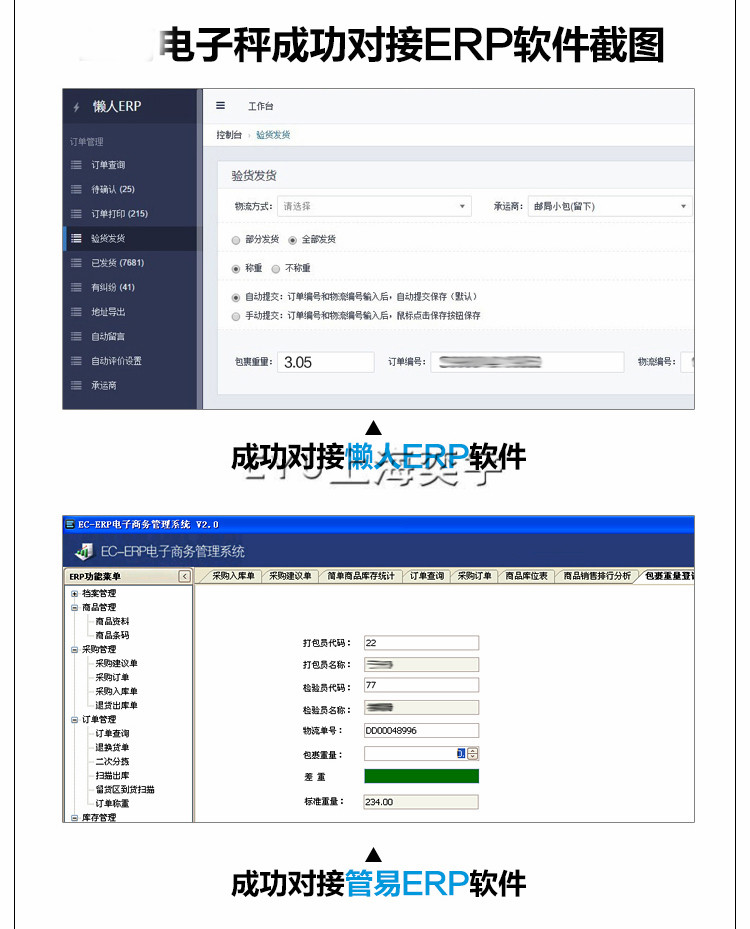Switch to the 商品销售排行分析 tab
This screenshot has width=750, height=929.
click(597, 576)
